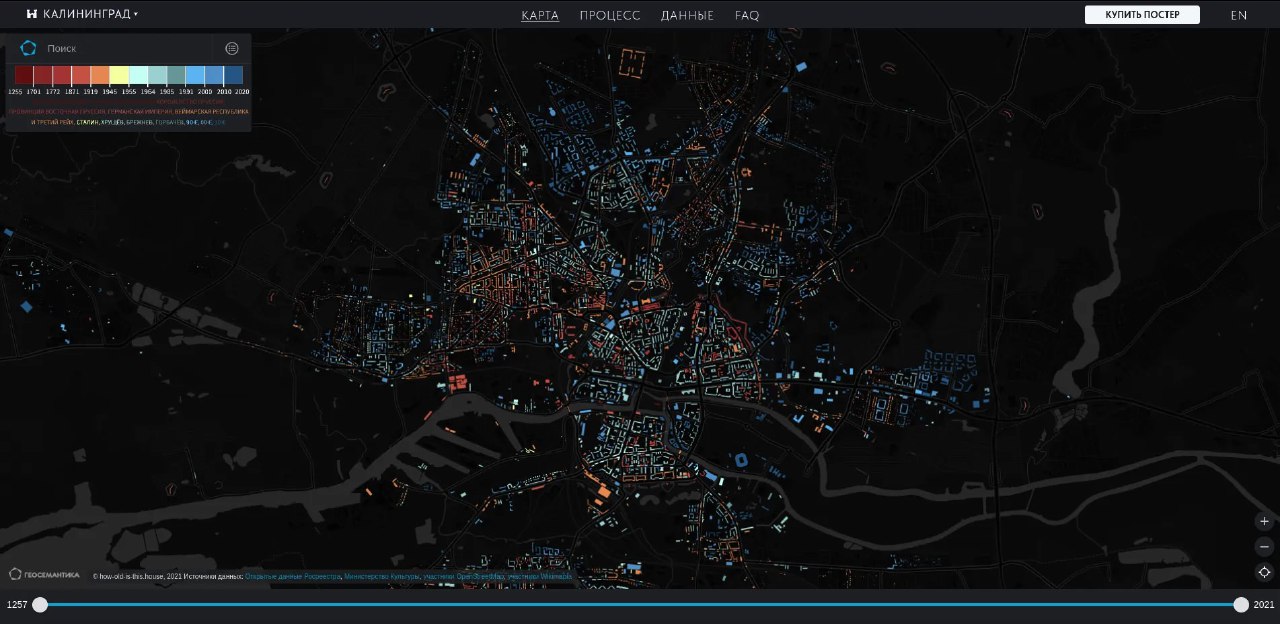This screenshot has width=1280, height=624.
Task: Click the site logo icon beside Калининград
Action: point(32,15)
